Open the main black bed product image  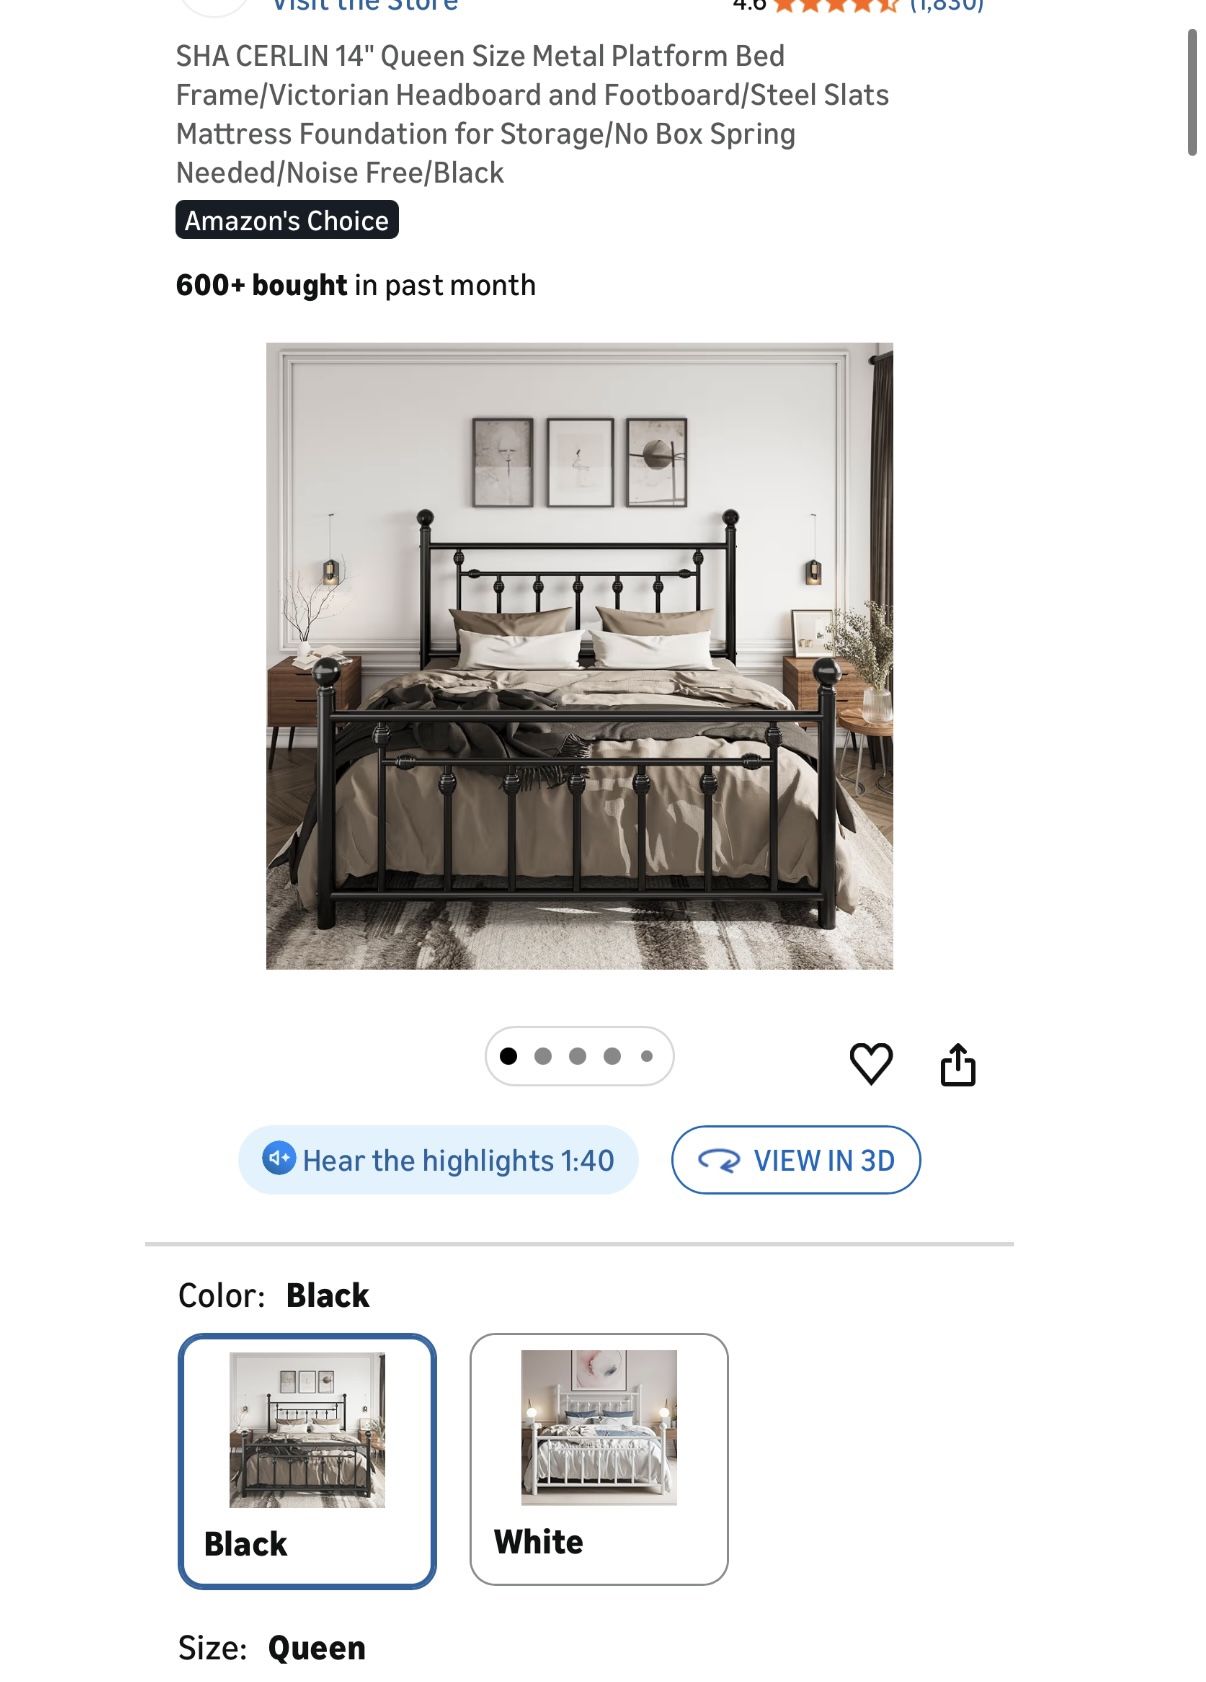[x=579, y=656]
